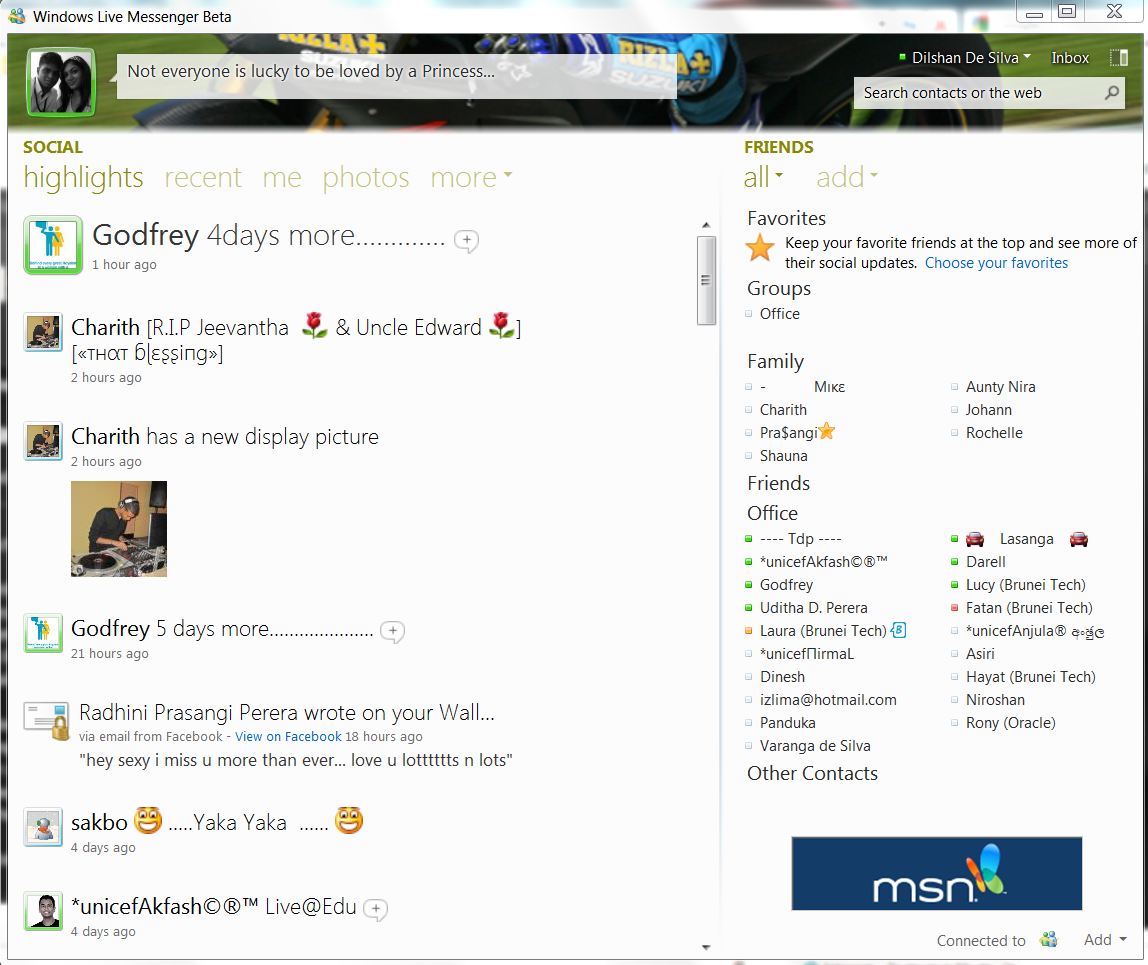Click 'Choose your favorites' link
Viewport: 1148px width, 965px height.
pos(996,263)
